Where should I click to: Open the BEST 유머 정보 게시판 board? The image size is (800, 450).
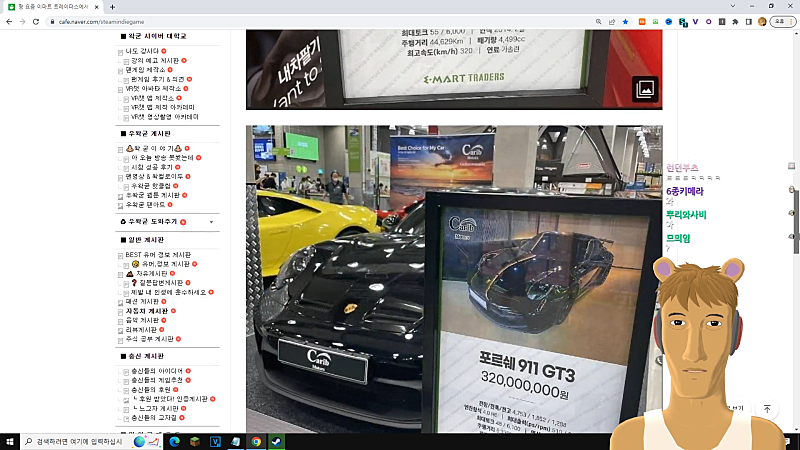158,255
